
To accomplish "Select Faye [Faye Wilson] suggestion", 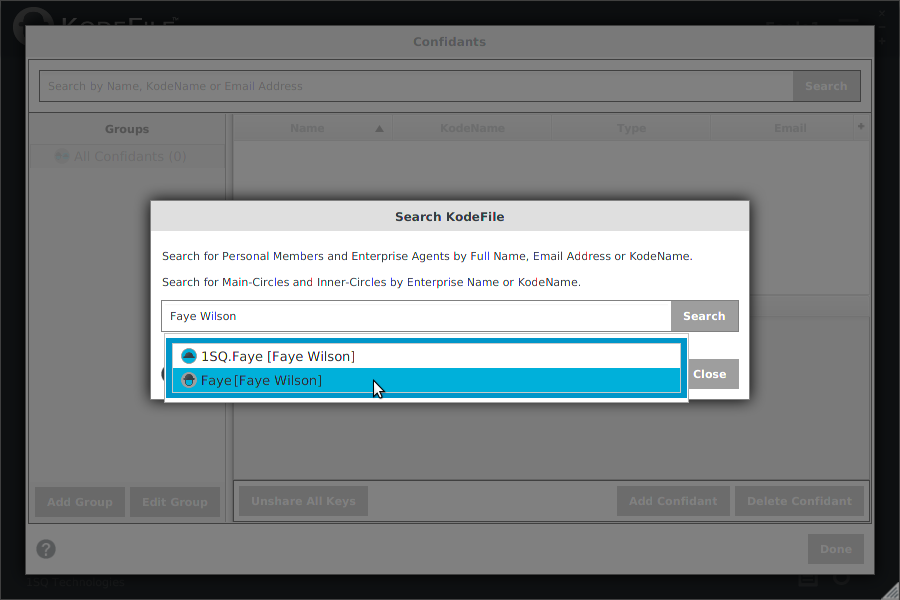I will 426,381.
